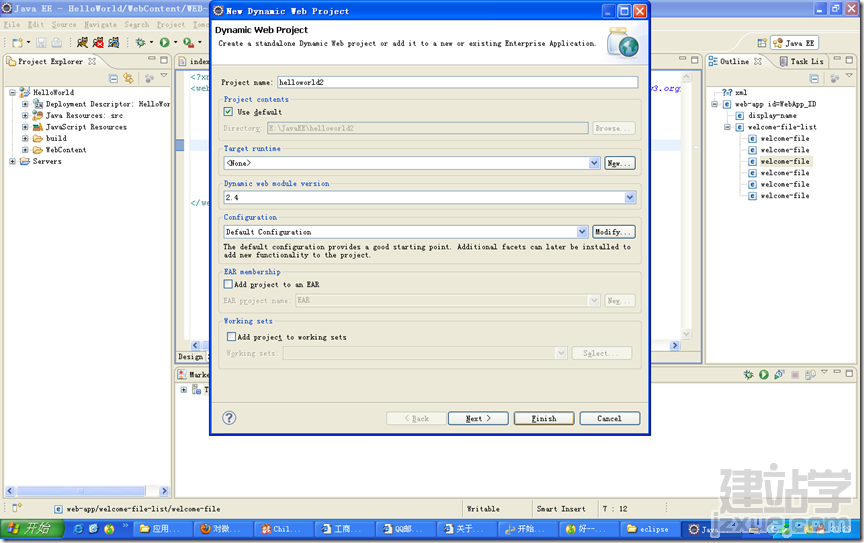Screen dimensions: 864x543
Task: Expand the build folder node
Action: 25,138
